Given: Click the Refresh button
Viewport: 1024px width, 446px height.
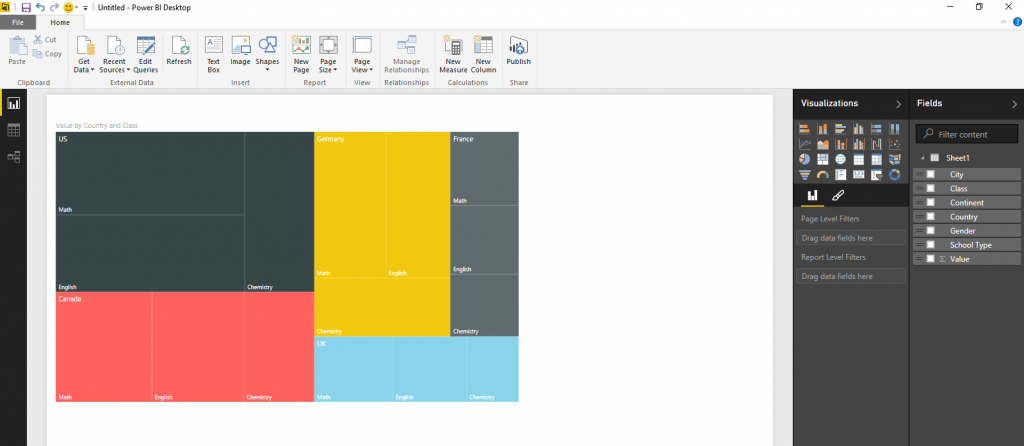Looking at the screenshot, I should point(179,50).
